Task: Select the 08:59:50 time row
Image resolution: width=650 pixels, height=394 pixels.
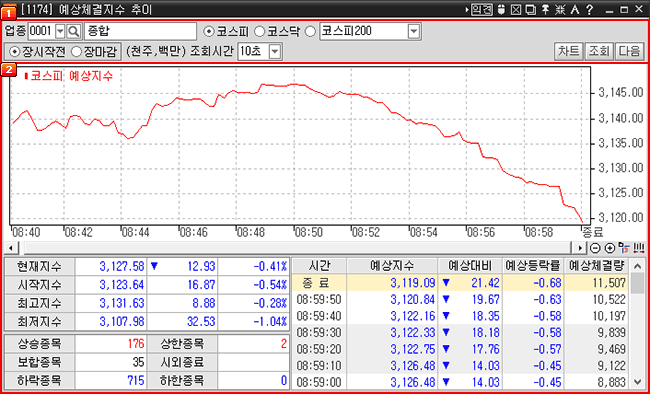Action: [461, 299]
